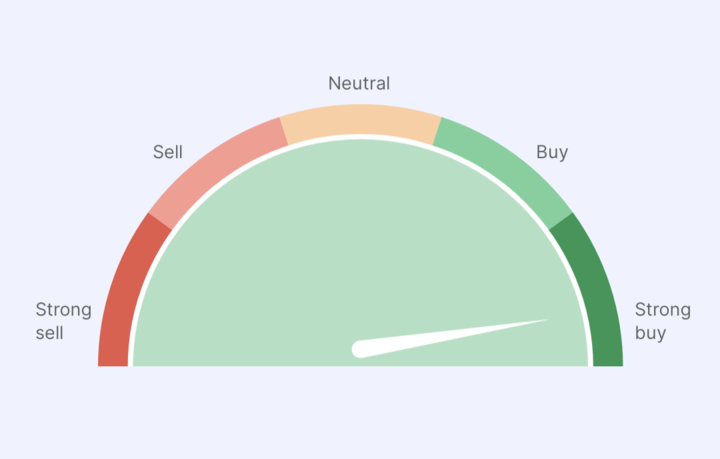Select the orange Neutral arc segment
This screenshot has height=459, width=720.
point(360,120)
